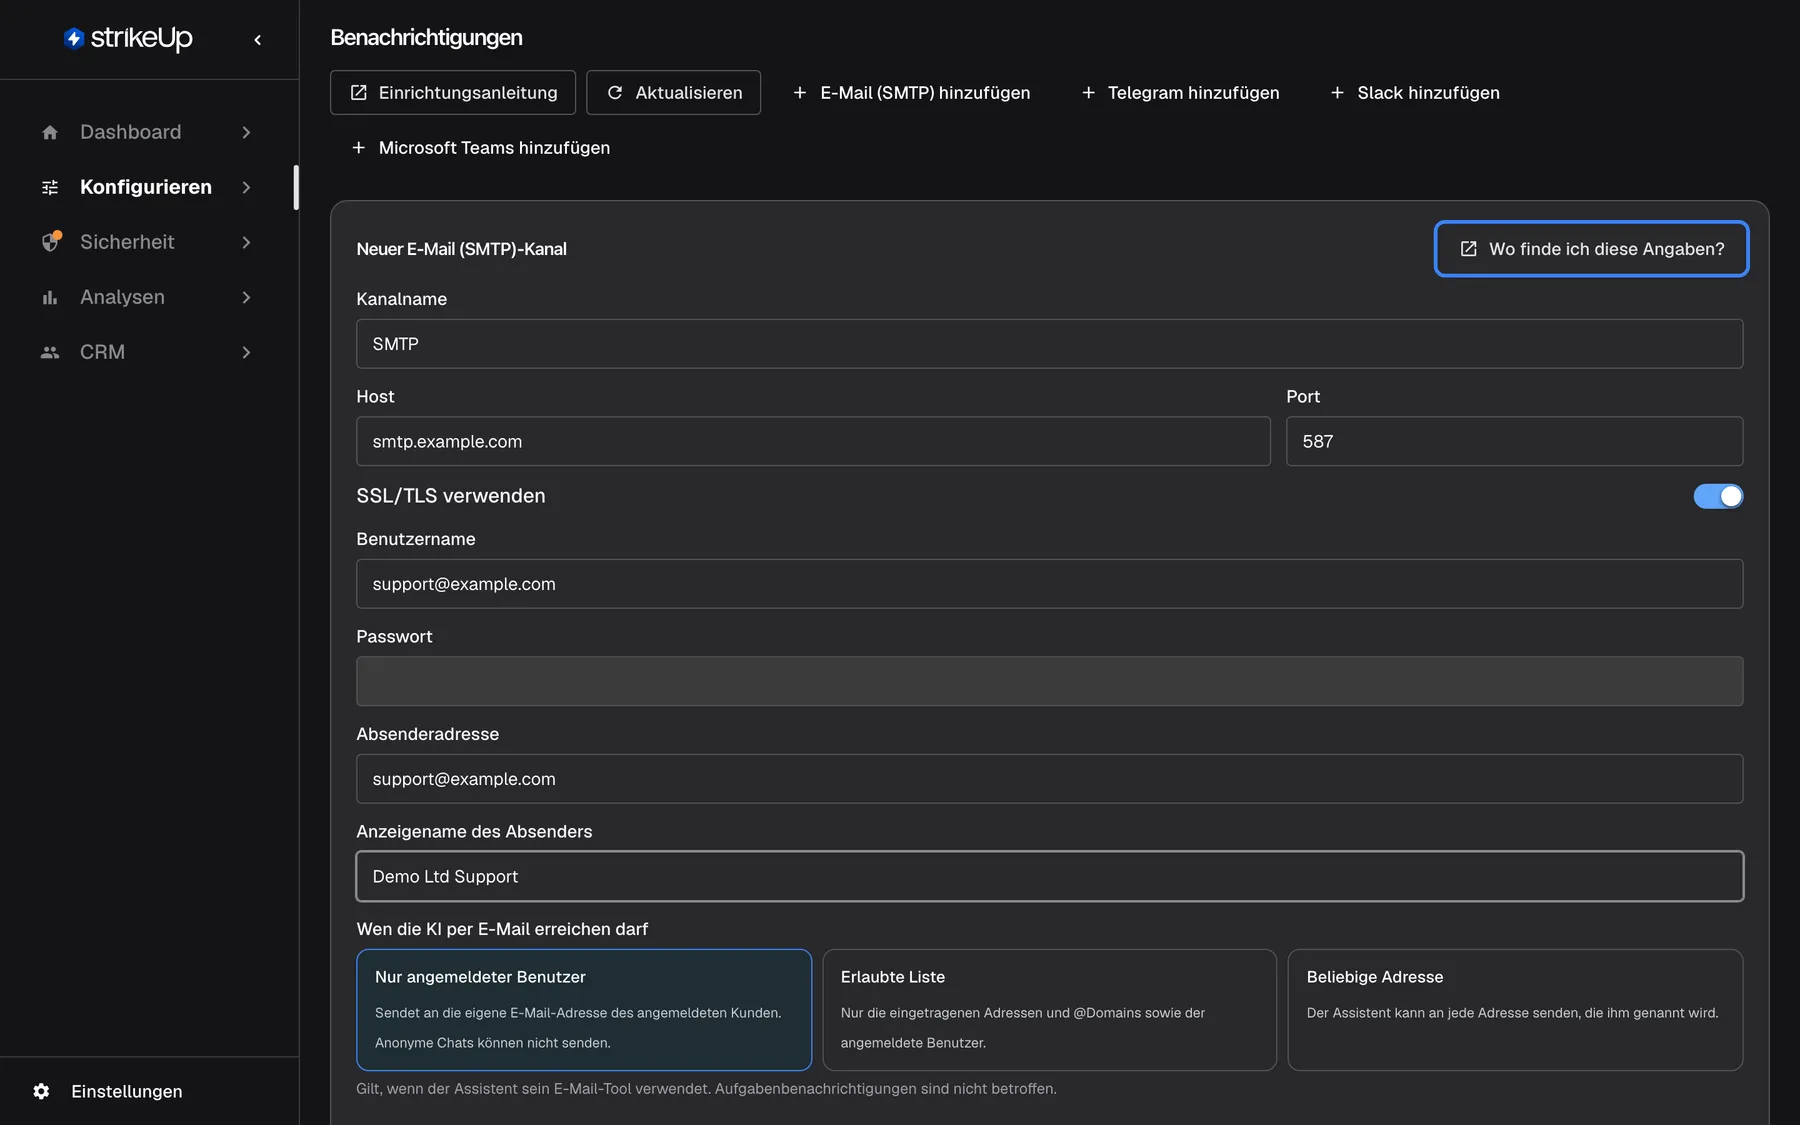Click the plus icon for E-Mail (SMTP)
Viewport: 1800px width, 1125px height.
point(800,92)
